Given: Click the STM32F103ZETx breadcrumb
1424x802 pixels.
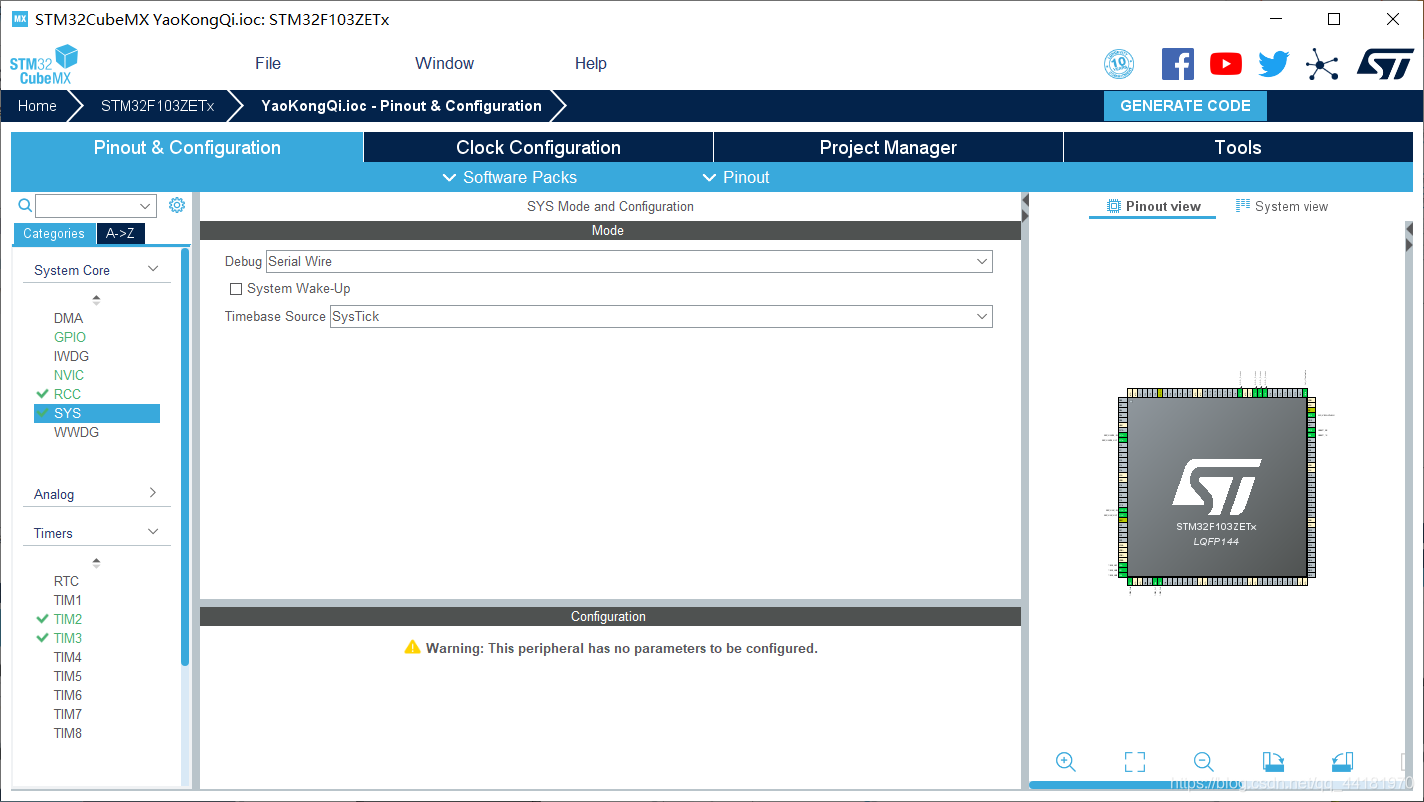Looking at the screenshot, I should [x=157, y=106].
